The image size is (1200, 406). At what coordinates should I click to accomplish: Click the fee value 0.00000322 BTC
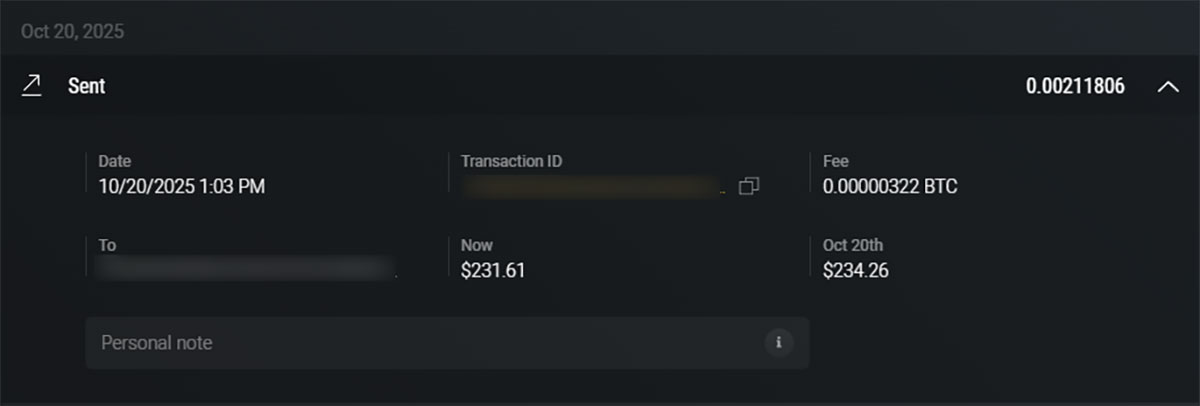[x=890, y=186]
